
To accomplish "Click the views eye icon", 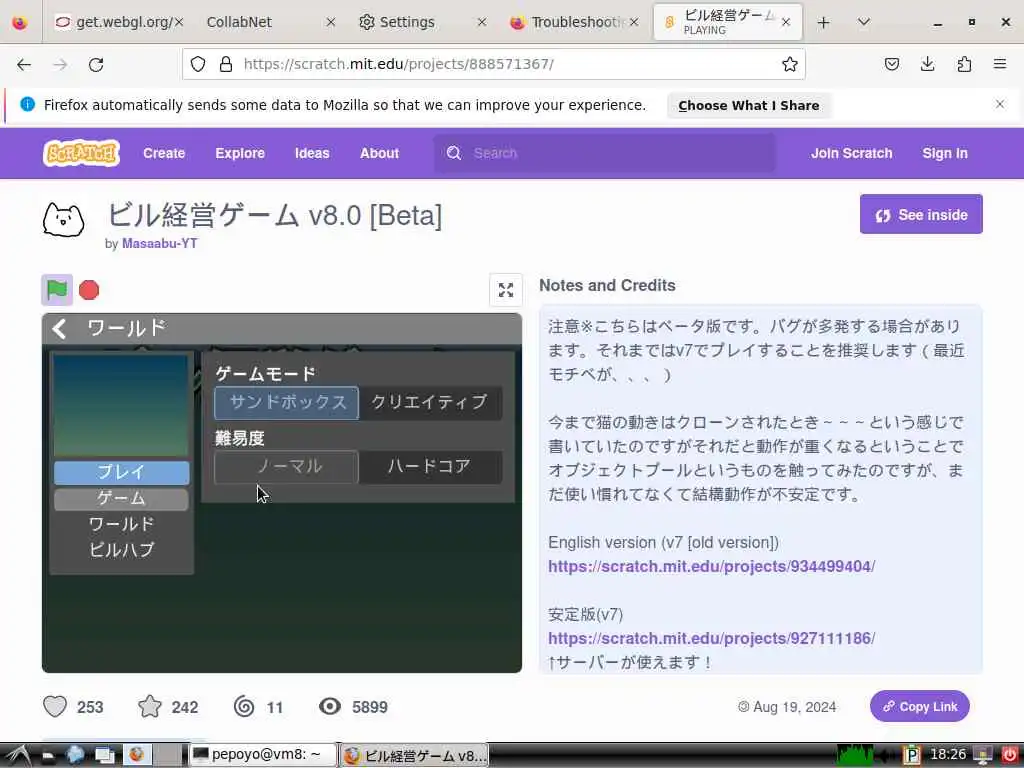I will pyautogui.click(x=330, y=706).
